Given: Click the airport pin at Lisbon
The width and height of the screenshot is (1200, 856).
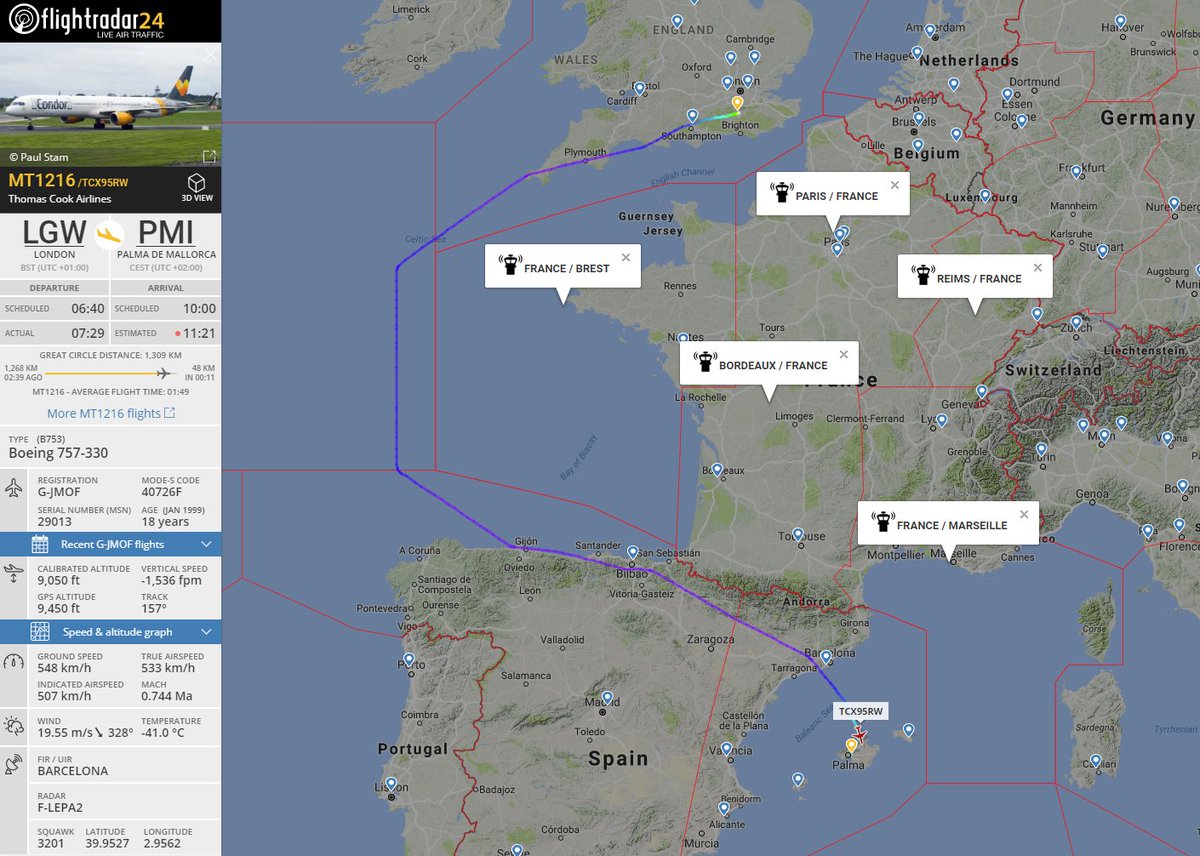Looking at the screenshot, I should pos(391,784).
